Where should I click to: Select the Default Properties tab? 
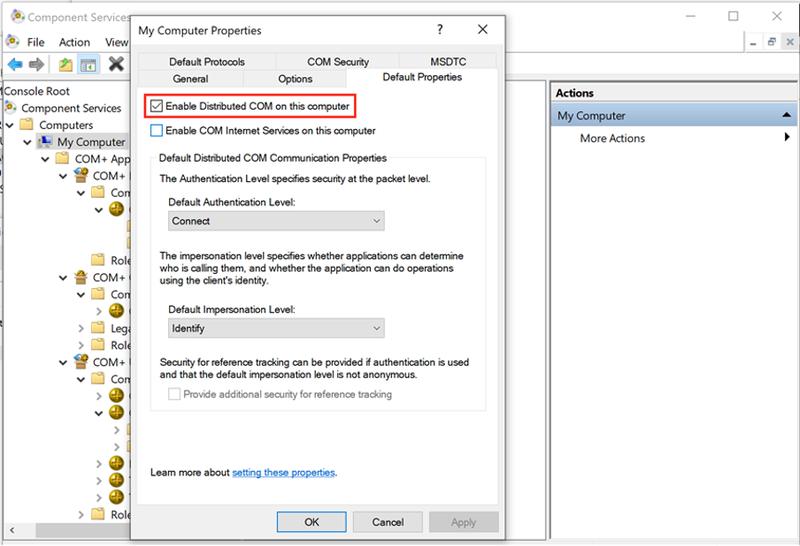click(422, 77)
